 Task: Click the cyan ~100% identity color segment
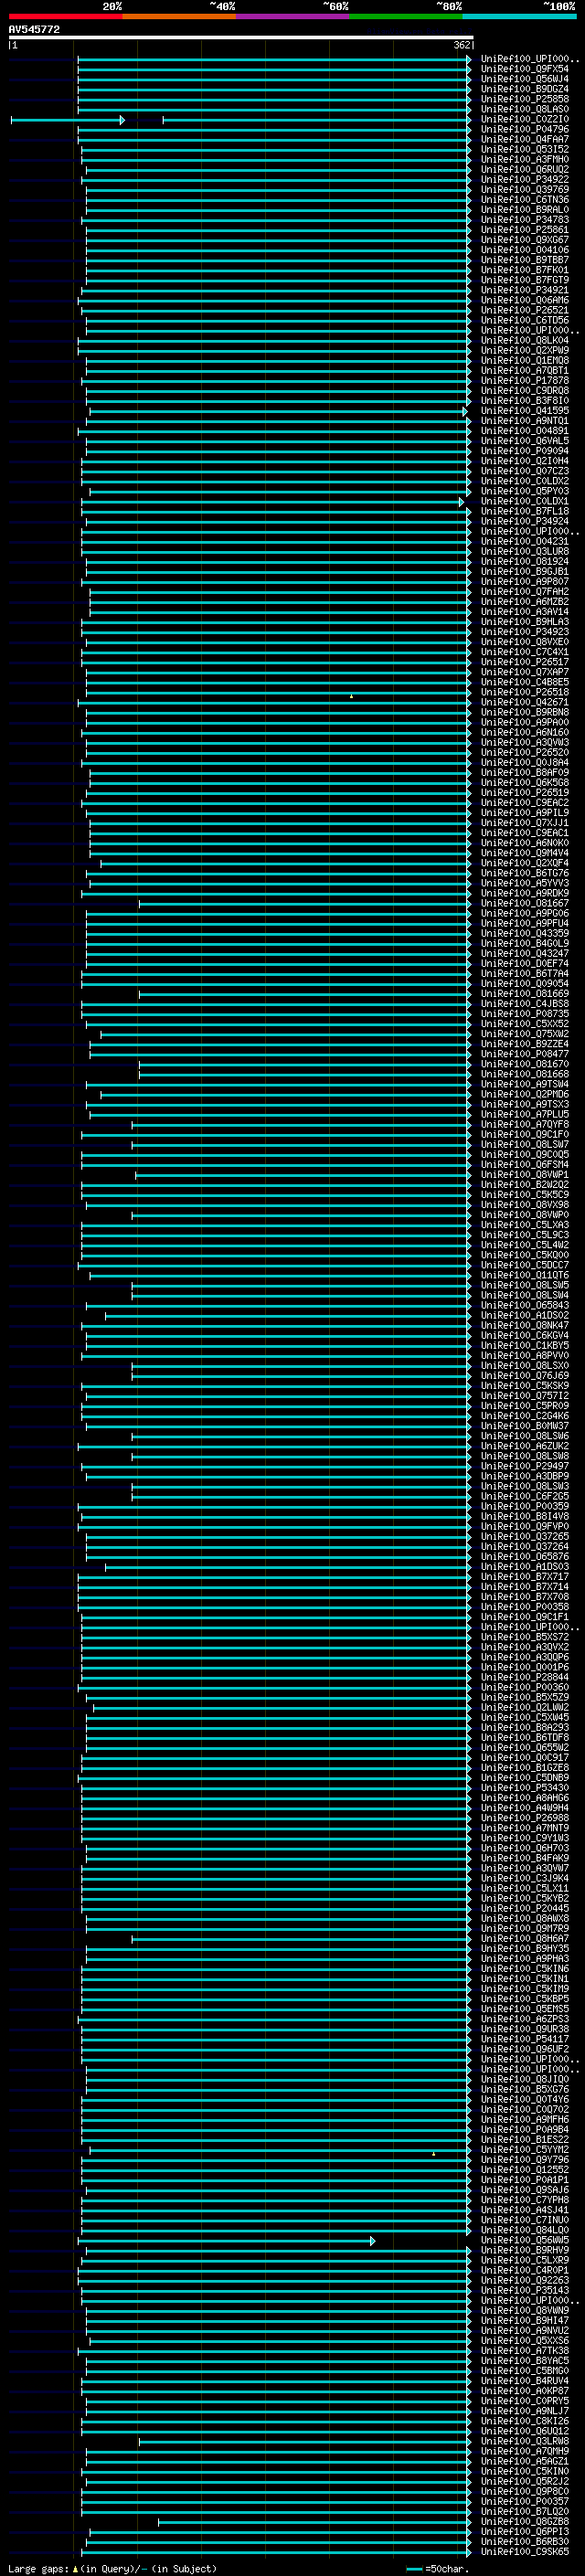click(x=520, y=16)
